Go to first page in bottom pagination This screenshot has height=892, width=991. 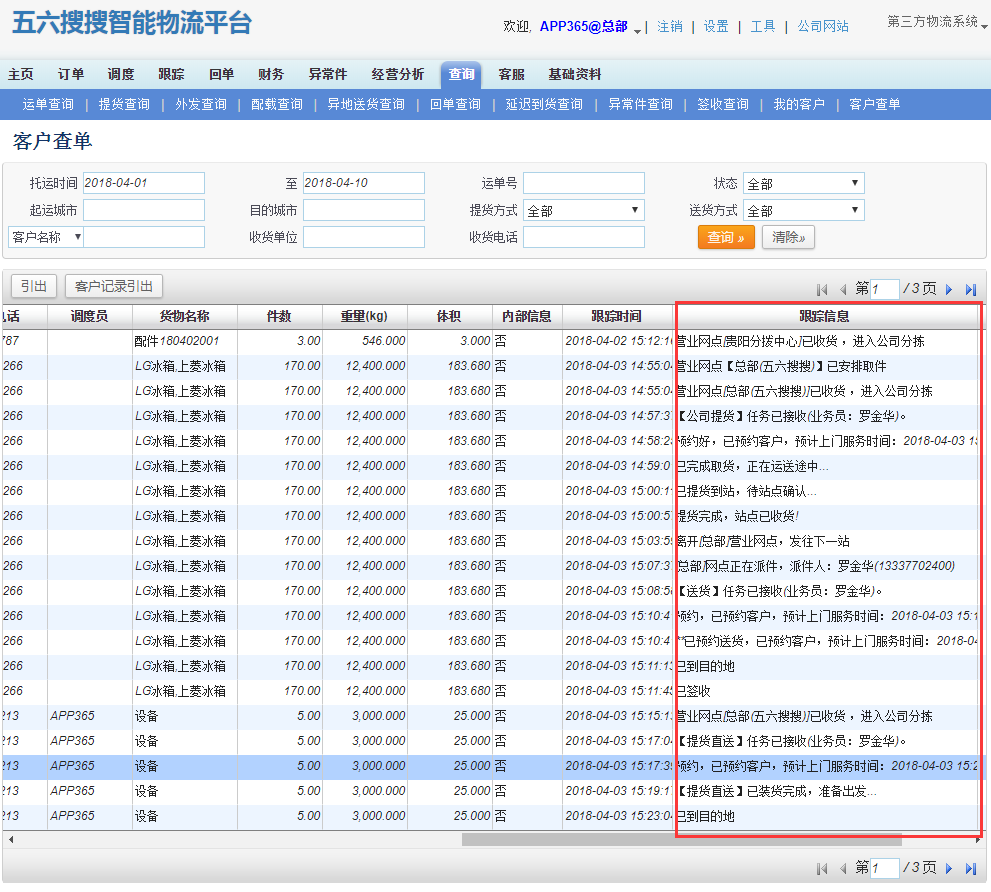822,869
